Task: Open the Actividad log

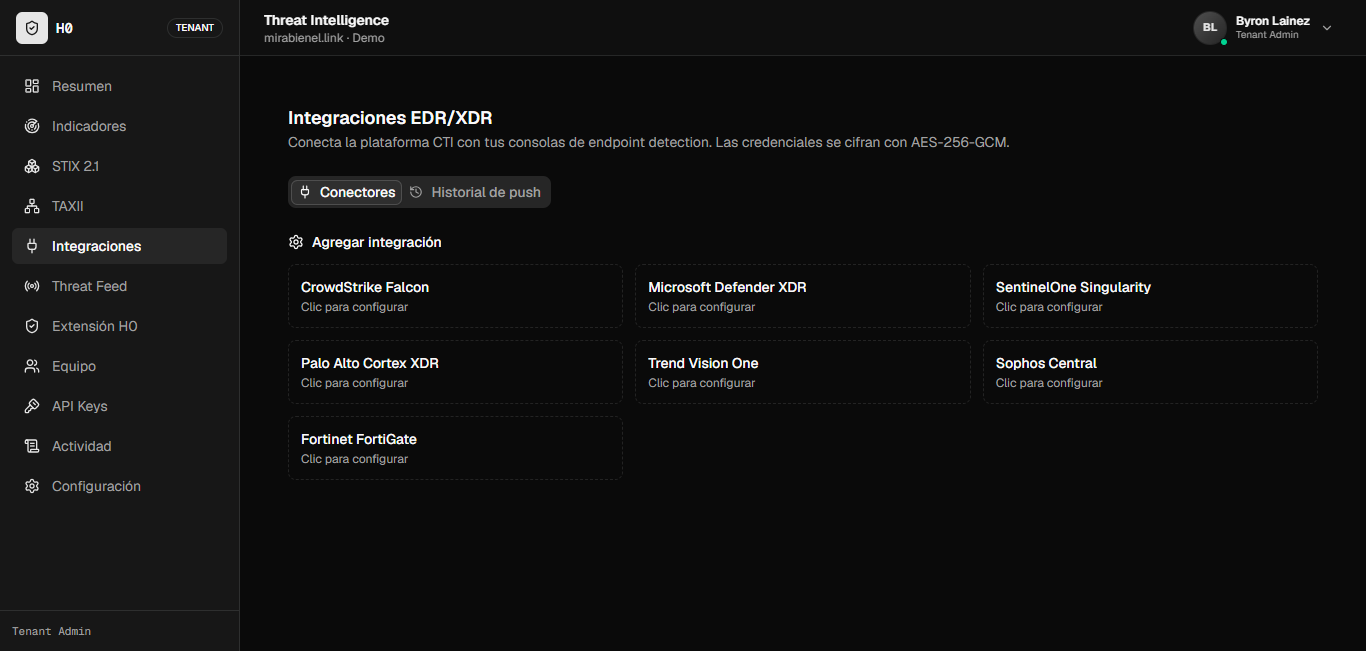Action: point(119,446)
